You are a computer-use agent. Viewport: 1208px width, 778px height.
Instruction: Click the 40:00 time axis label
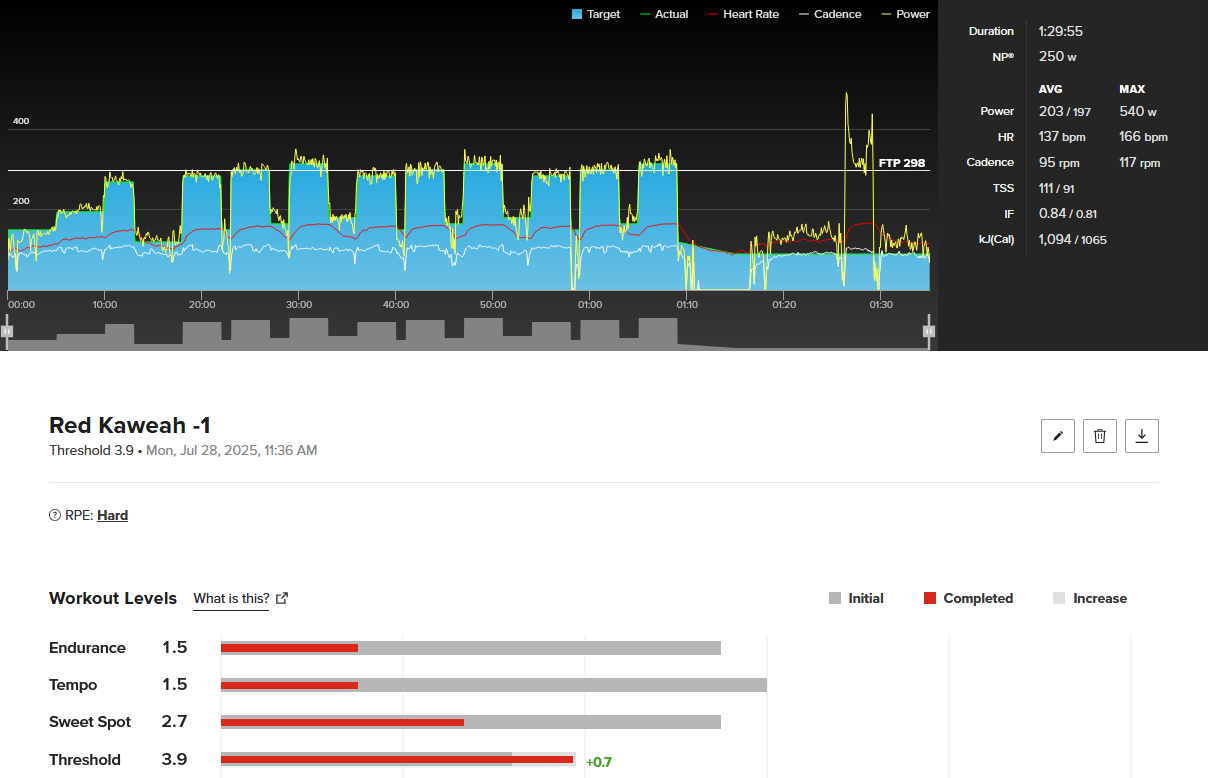pyautogui.click(x=395, y=304)
